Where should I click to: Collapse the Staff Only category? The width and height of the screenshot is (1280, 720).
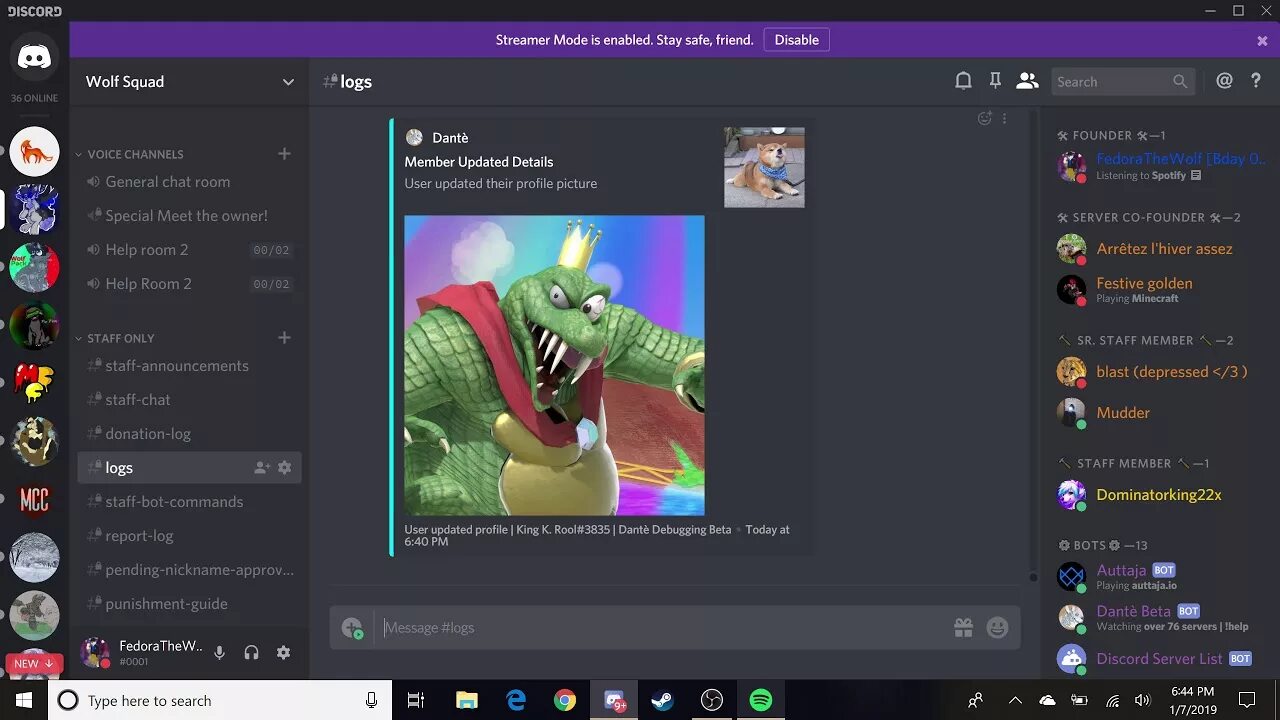115,338
